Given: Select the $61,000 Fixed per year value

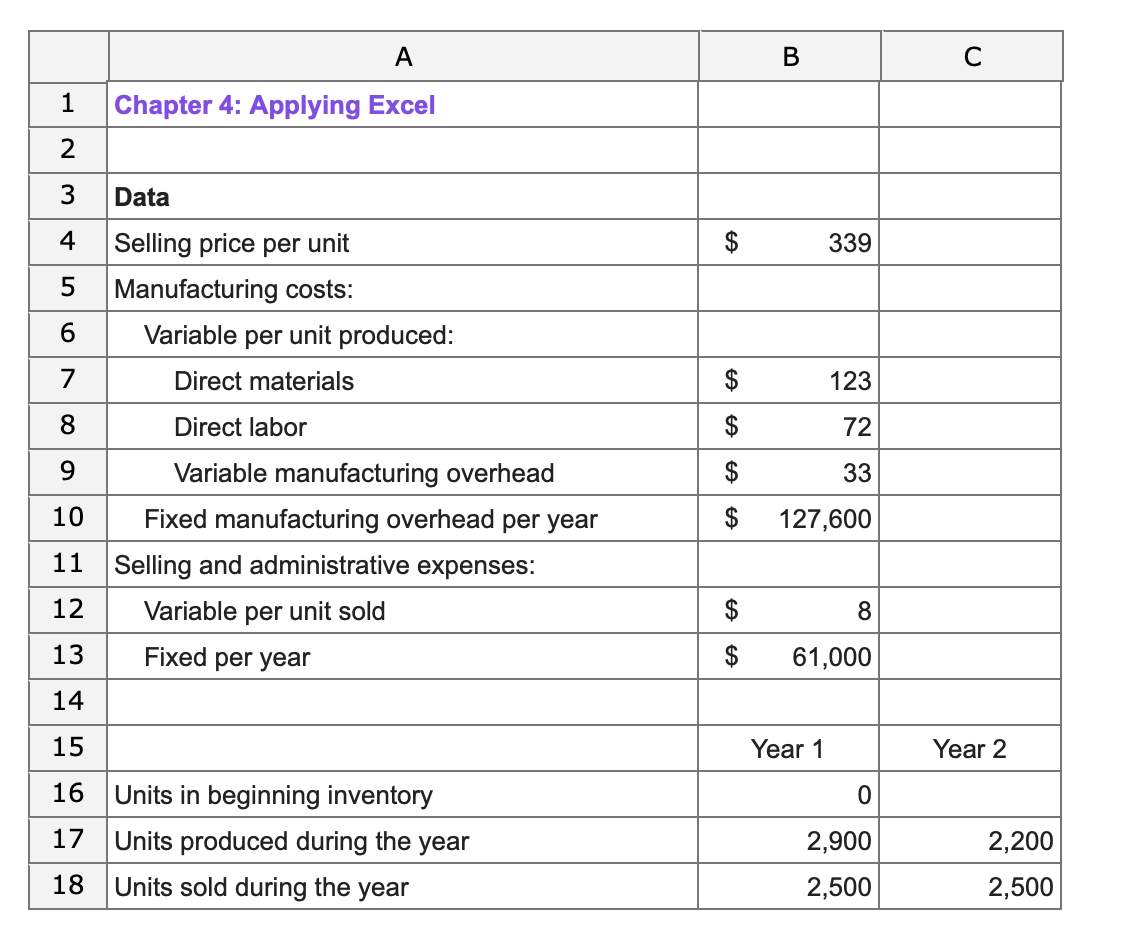Looking at the screenshot, I should 789,656.
